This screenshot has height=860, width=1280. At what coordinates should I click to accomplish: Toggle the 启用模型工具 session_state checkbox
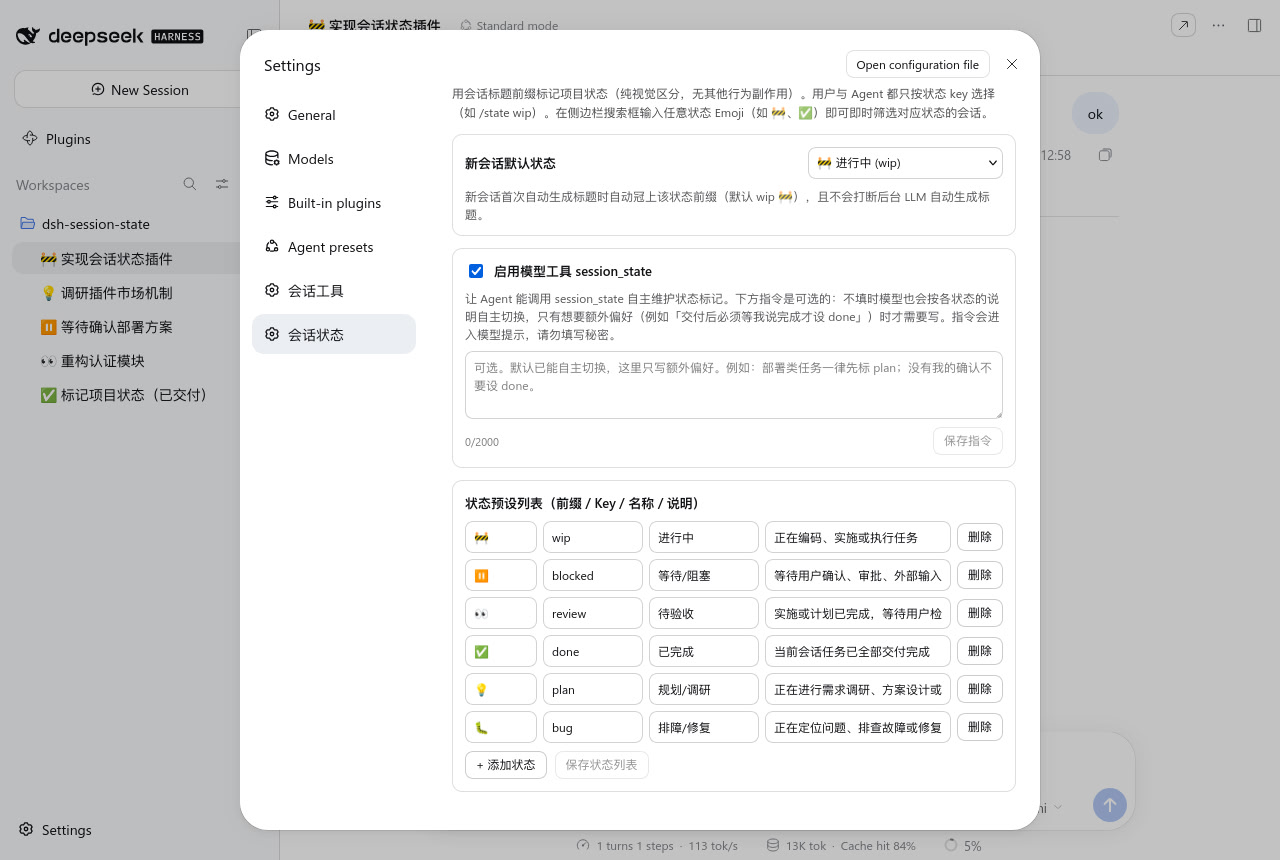[x=476, y=271]
